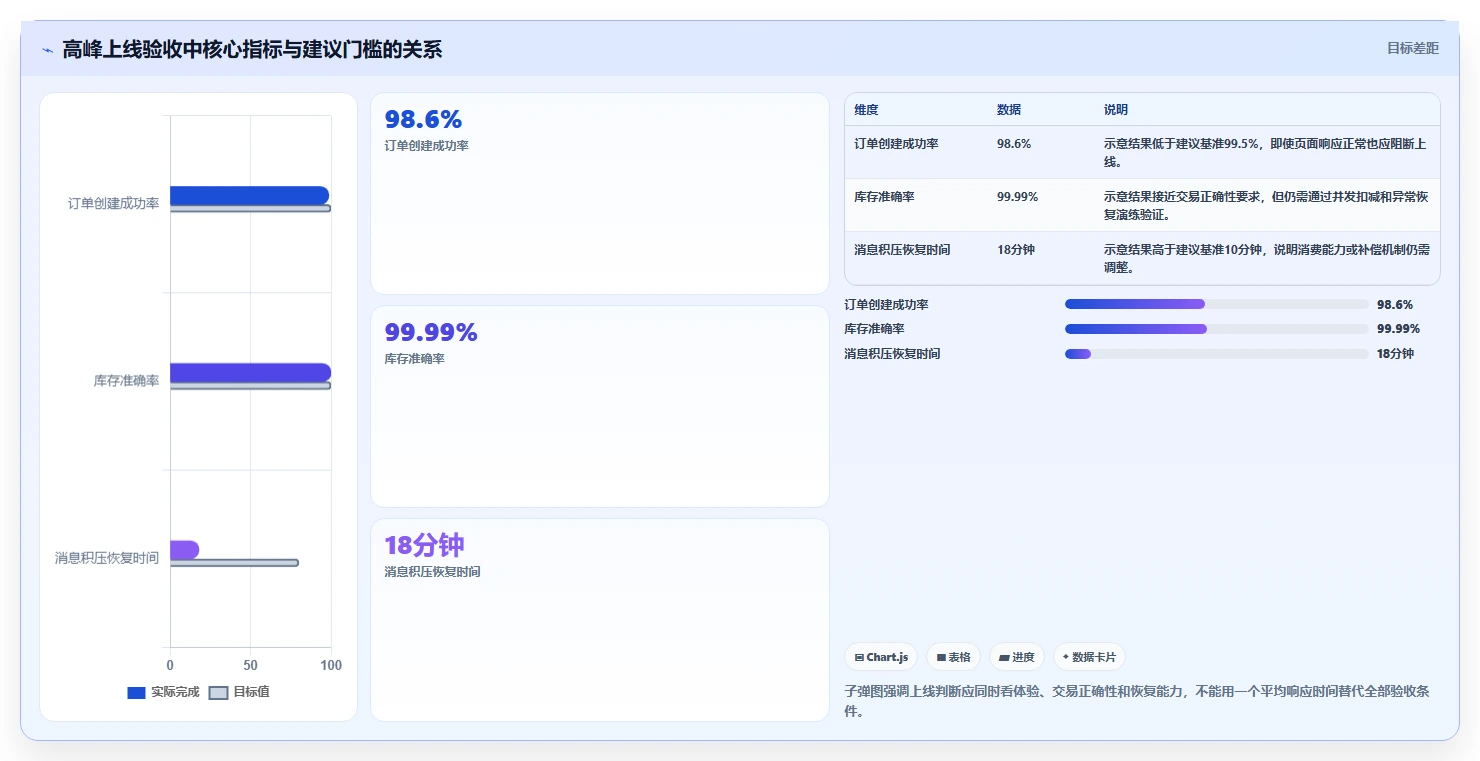Click the 库存准确率 progress bar
This screenshot has width=1480, height=761.
click(1216, 329)
